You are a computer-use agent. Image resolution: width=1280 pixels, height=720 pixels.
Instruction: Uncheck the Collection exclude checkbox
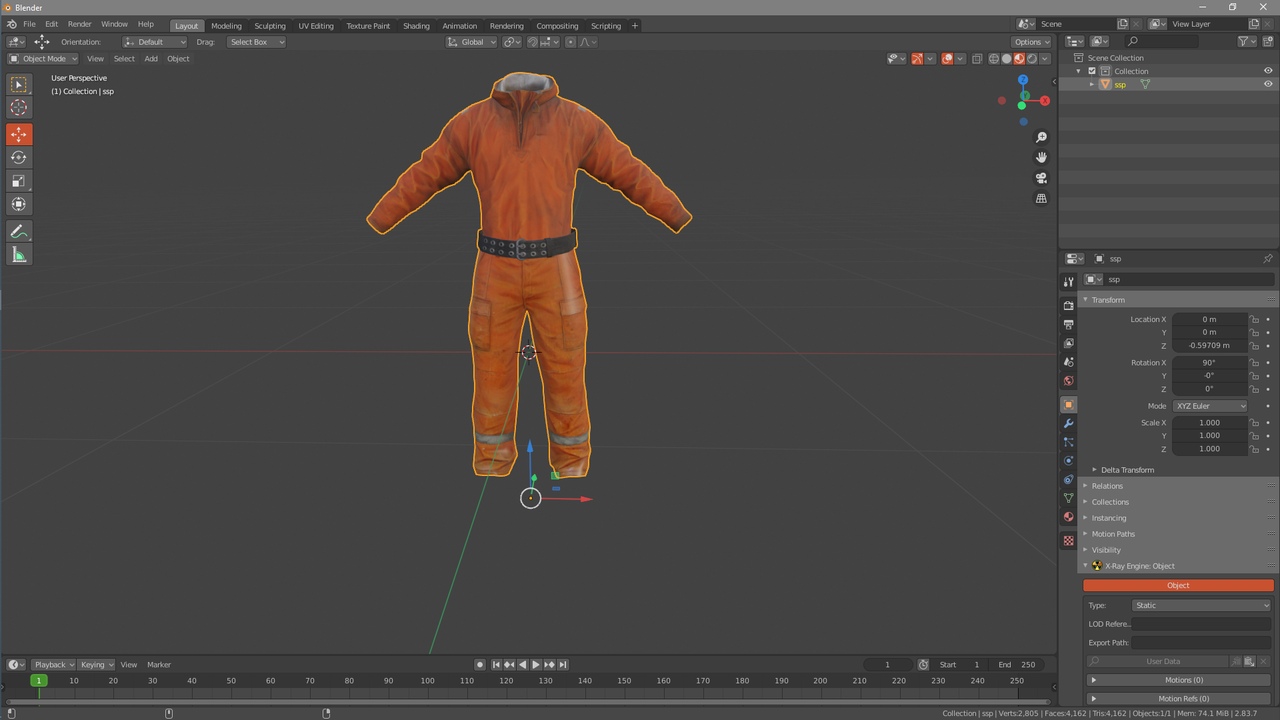tap(1092, 71)
